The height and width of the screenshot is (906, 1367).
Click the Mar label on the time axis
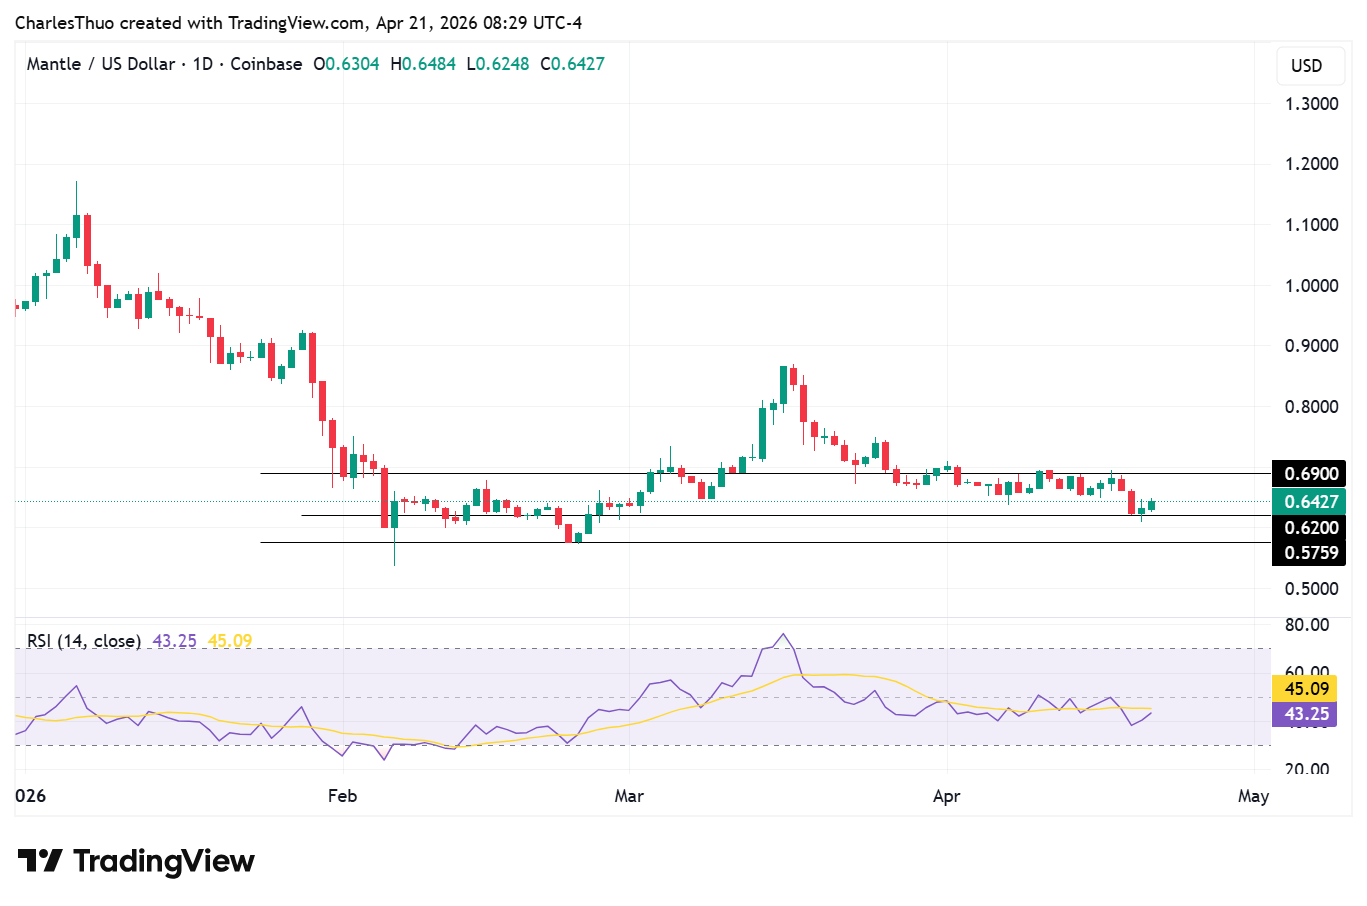click(629, 796)
